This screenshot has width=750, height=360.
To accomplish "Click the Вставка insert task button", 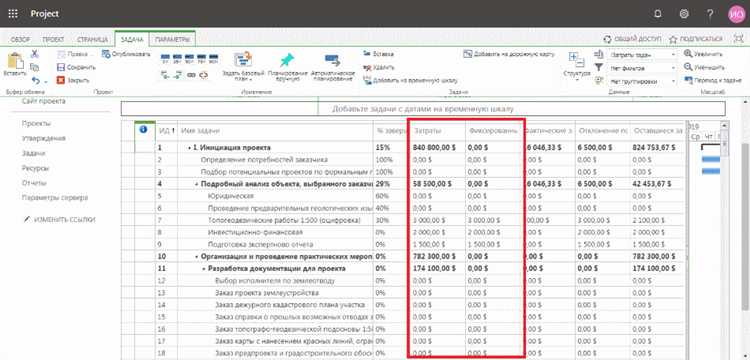I will tap(379, 54).
